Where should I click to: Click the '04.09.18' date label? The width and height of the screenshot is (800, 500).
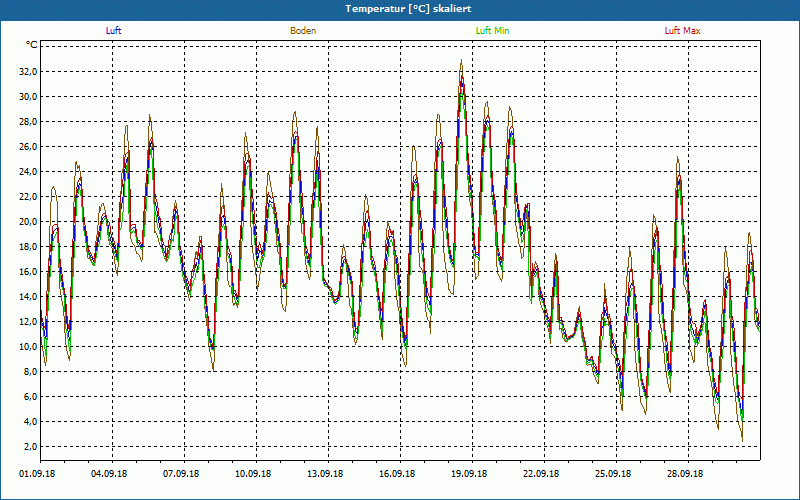tap(109, 473)
